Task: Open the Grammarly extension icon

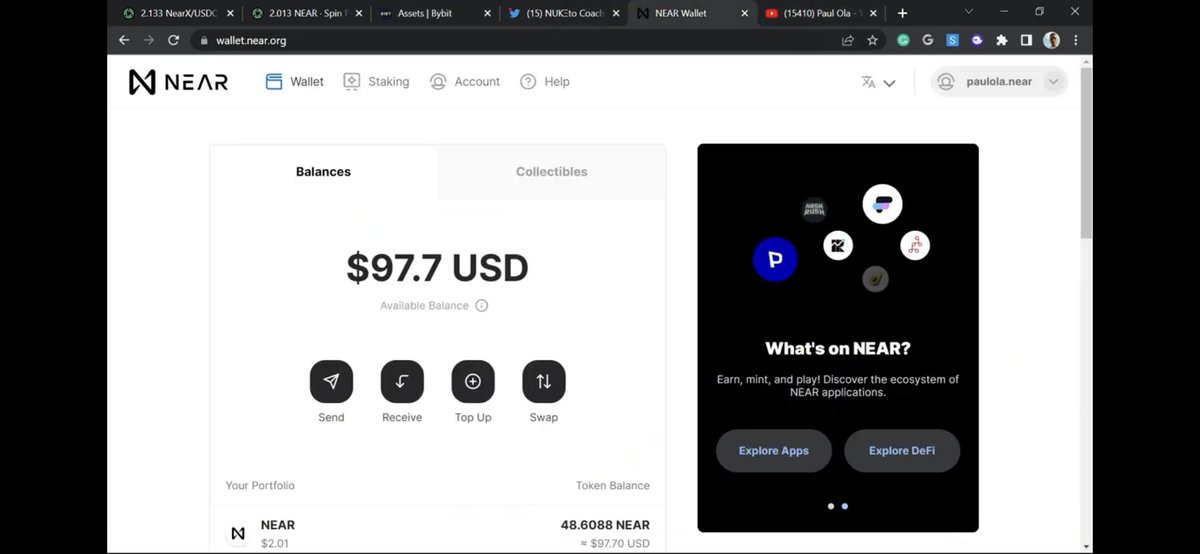Action: point(903,40)
